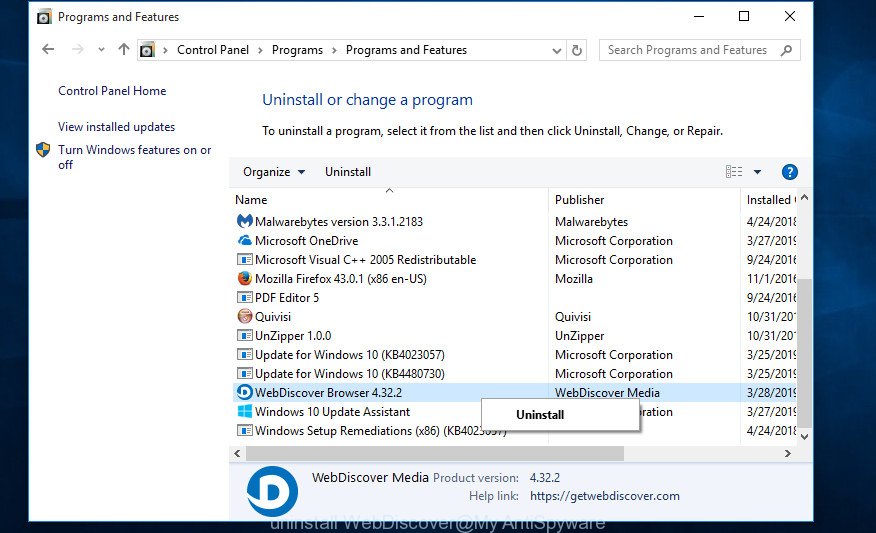
Task: Click the Windows Setup Remediations icon
Action: 244,430
